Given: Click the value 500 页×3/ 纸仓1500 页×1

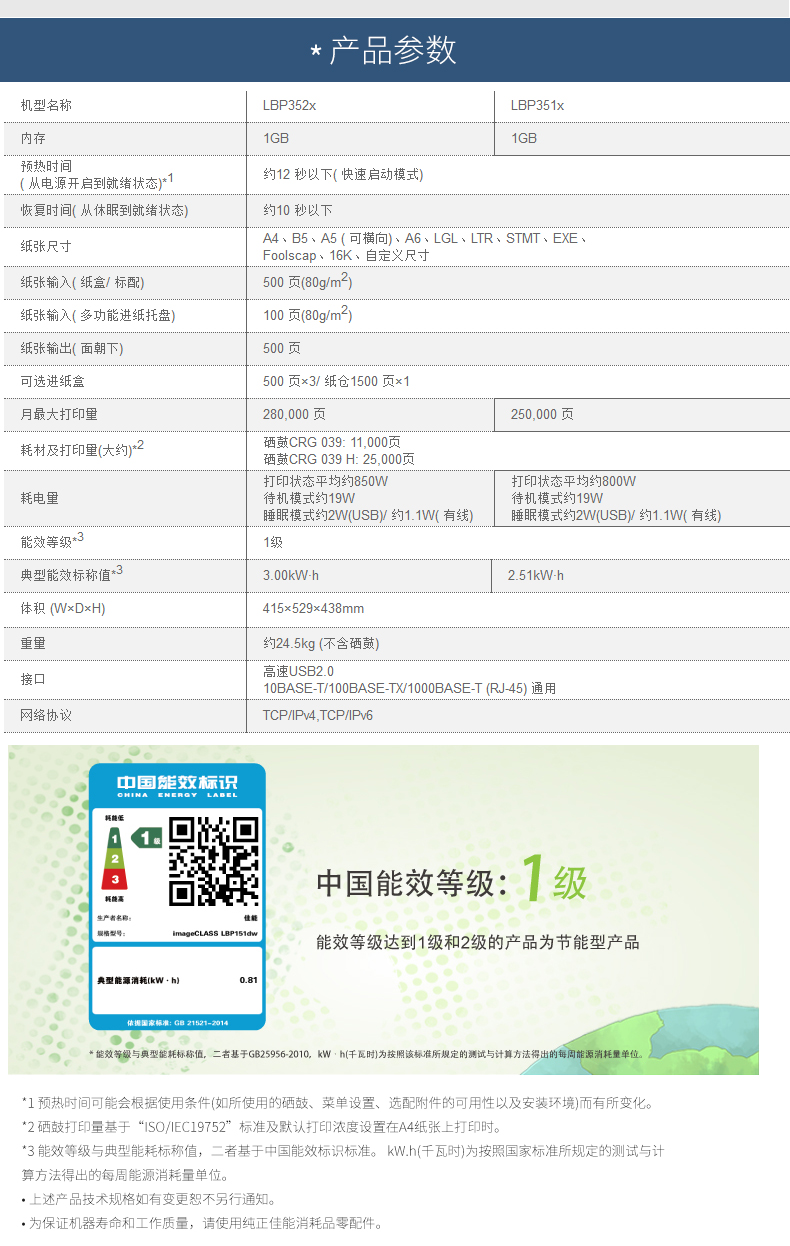Looking at the screenshot, I should point(336,381).
